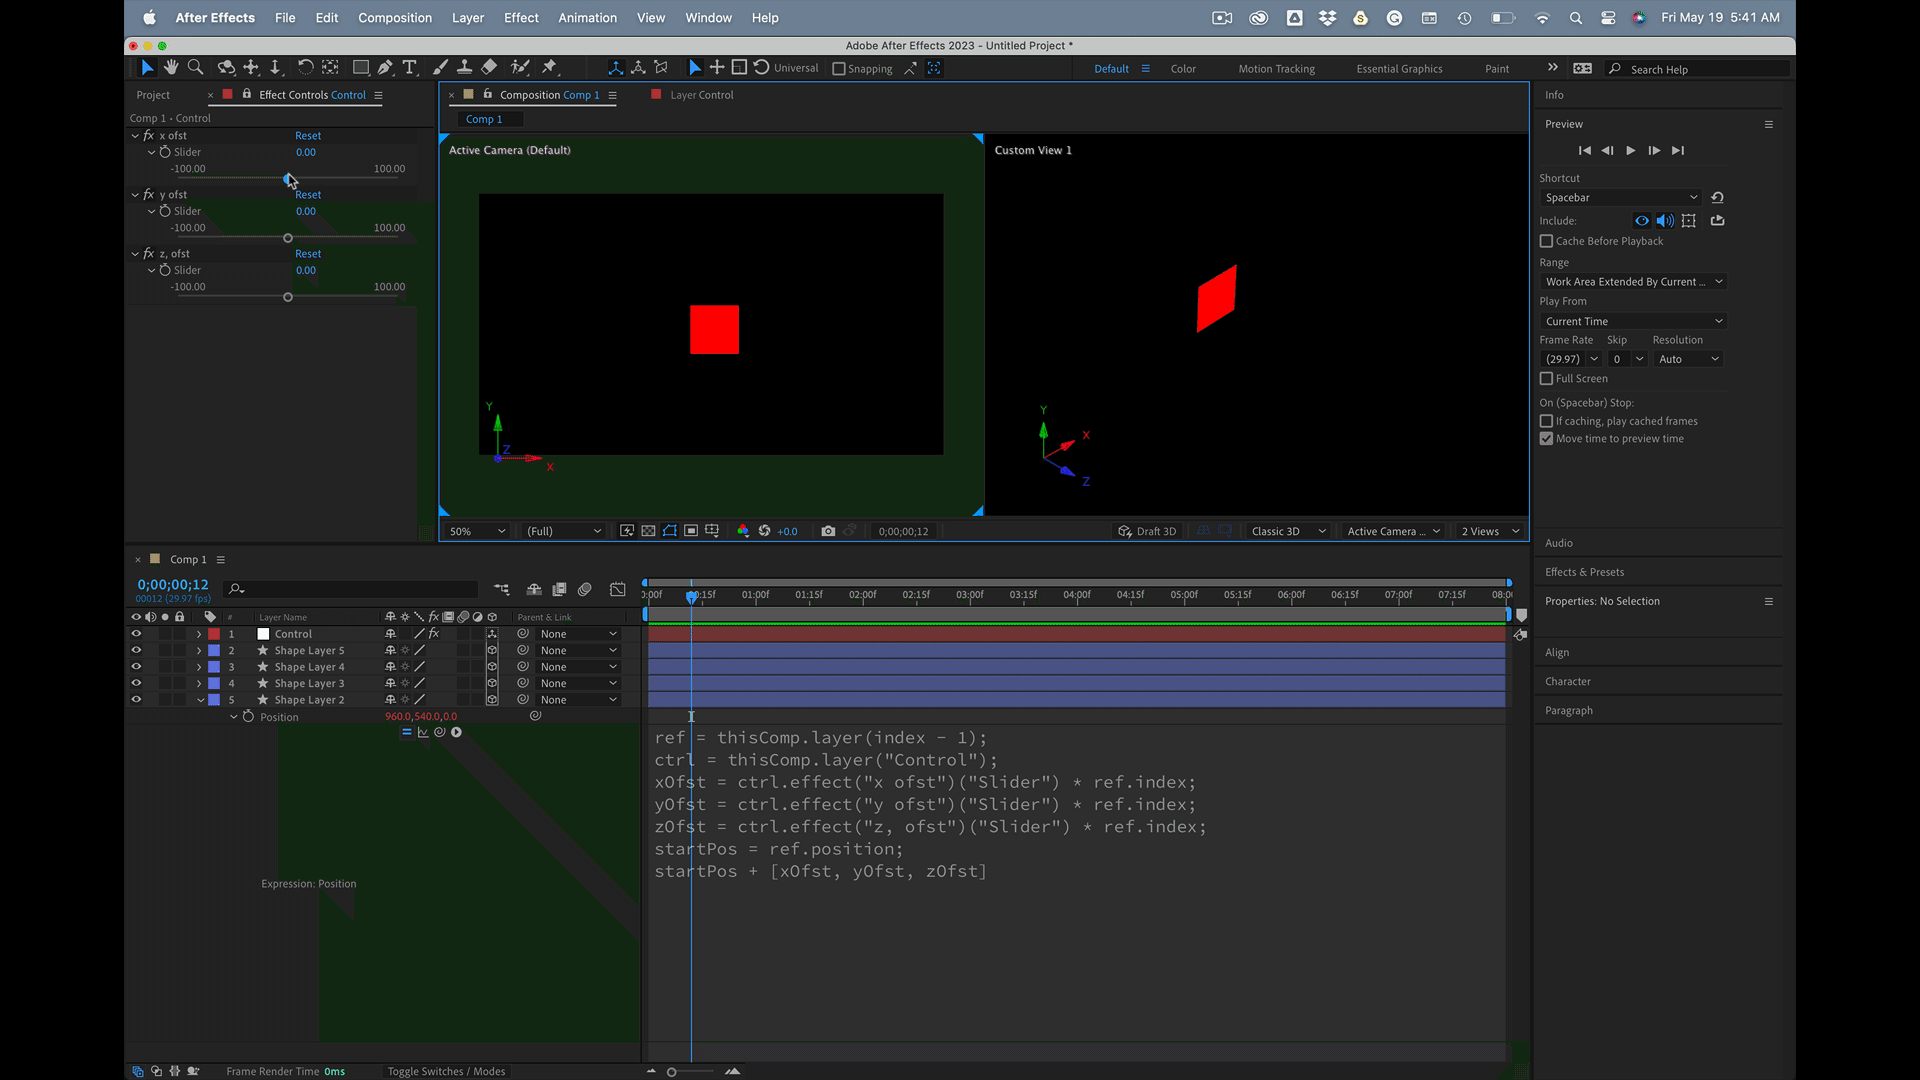Click Toggle Switches / Modes button
The height and width of the screenshot is (1080, 1920).
(446, 1071)
